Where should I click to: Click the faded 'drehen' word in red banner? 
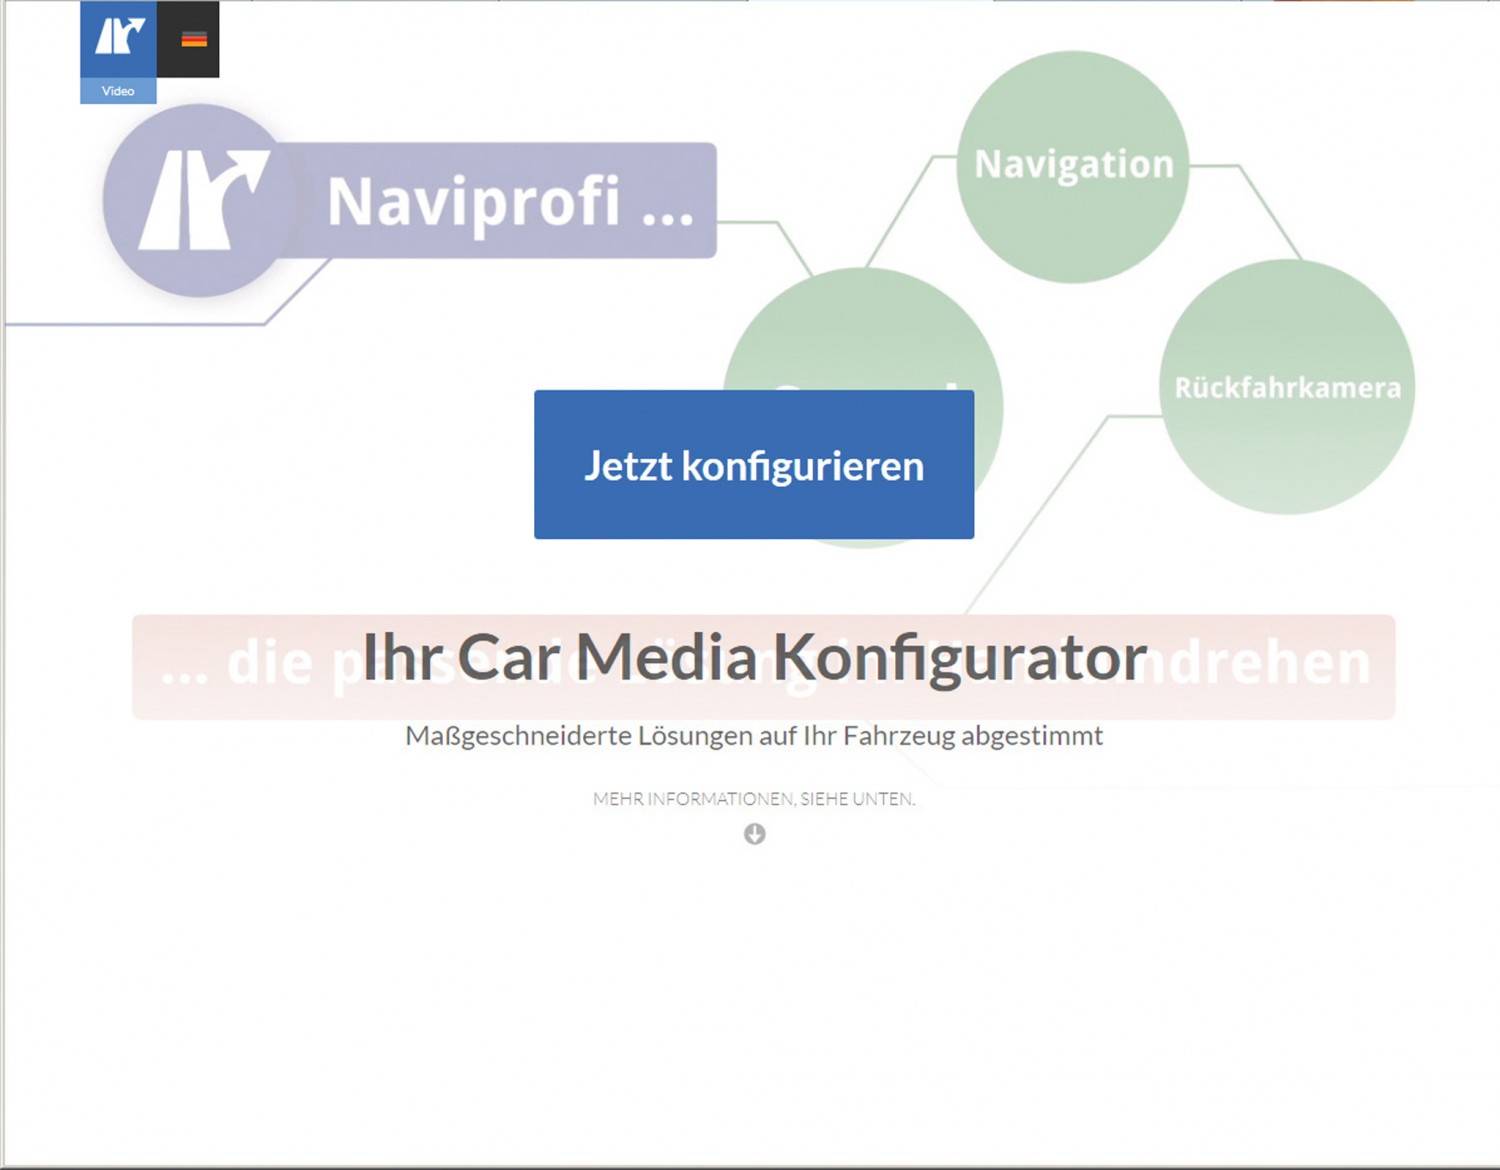coord(1270,664)
